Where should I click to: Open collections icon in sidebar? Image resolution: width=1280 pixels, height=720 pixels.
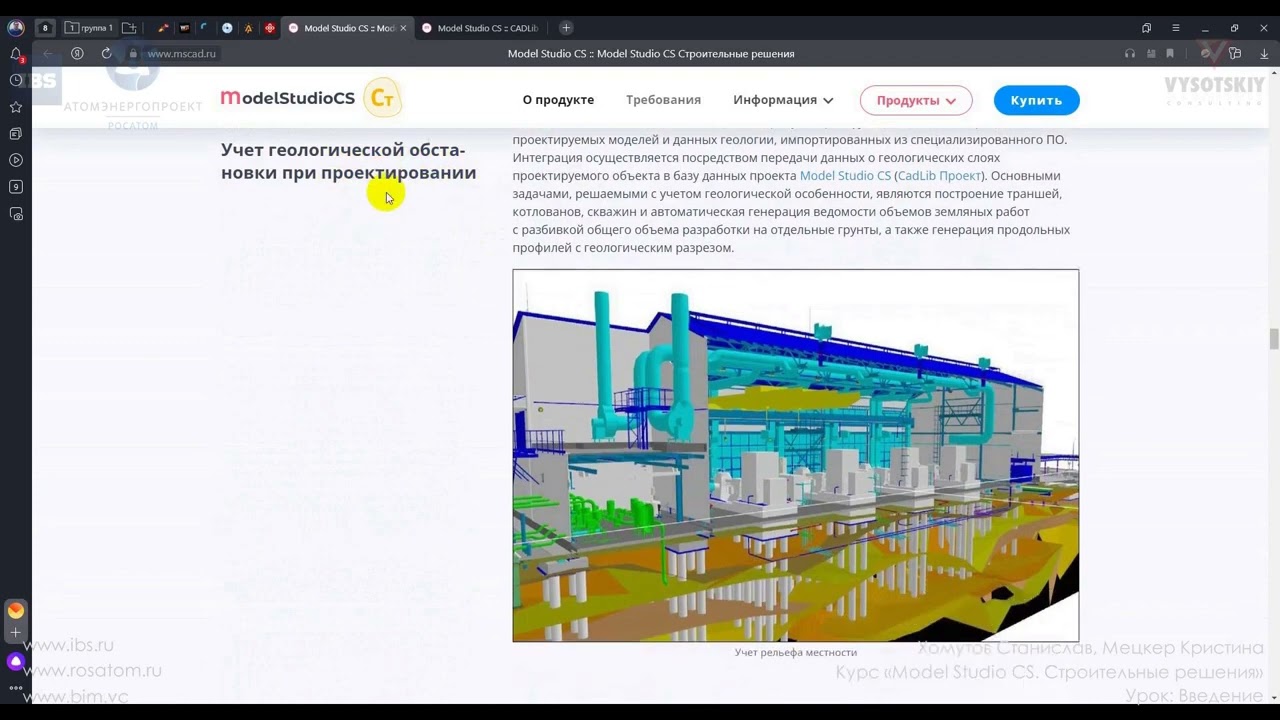pyautogui.click(x=16, y=133)
